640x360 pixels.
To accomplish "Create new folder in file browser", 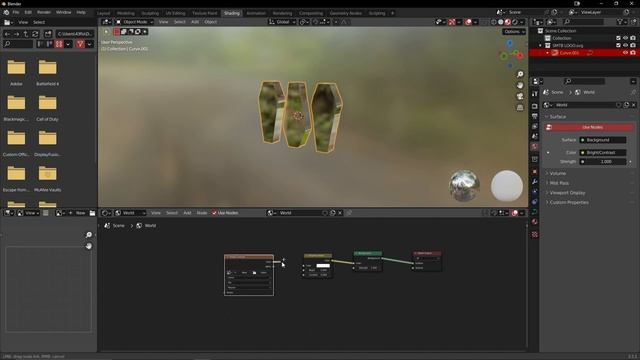I will (x=48, y=34).
